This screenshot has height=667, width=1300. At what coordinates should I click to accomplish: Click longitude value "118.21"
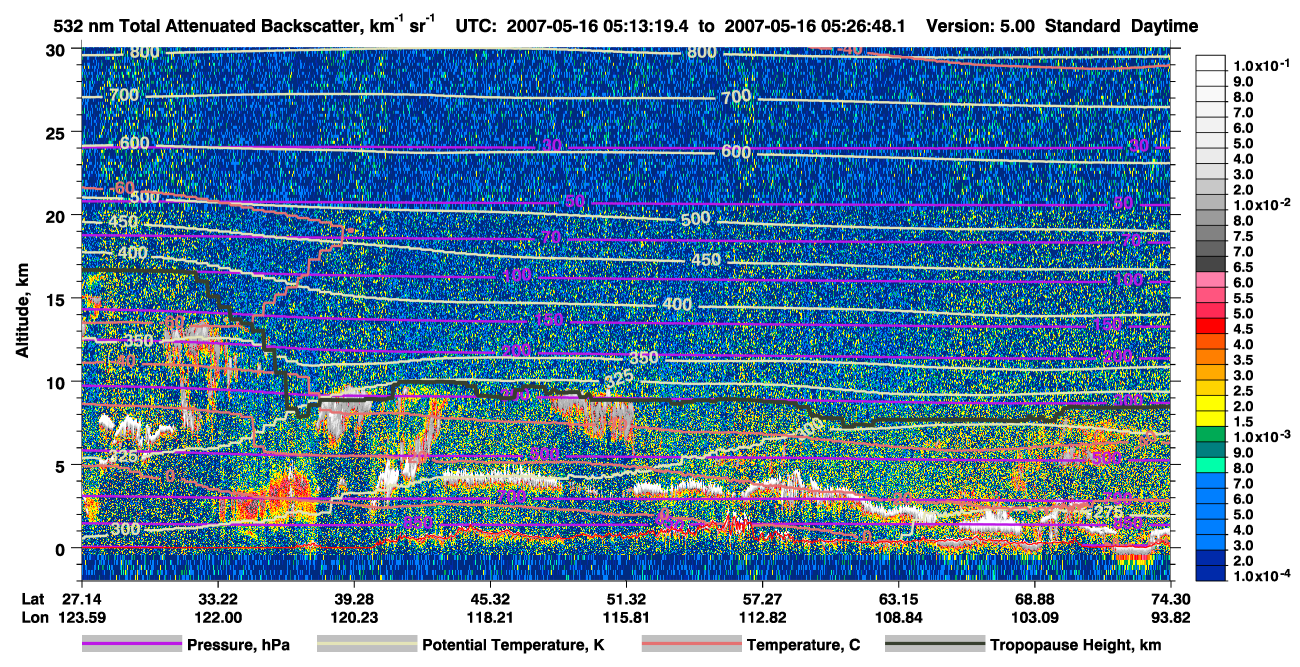490,617
